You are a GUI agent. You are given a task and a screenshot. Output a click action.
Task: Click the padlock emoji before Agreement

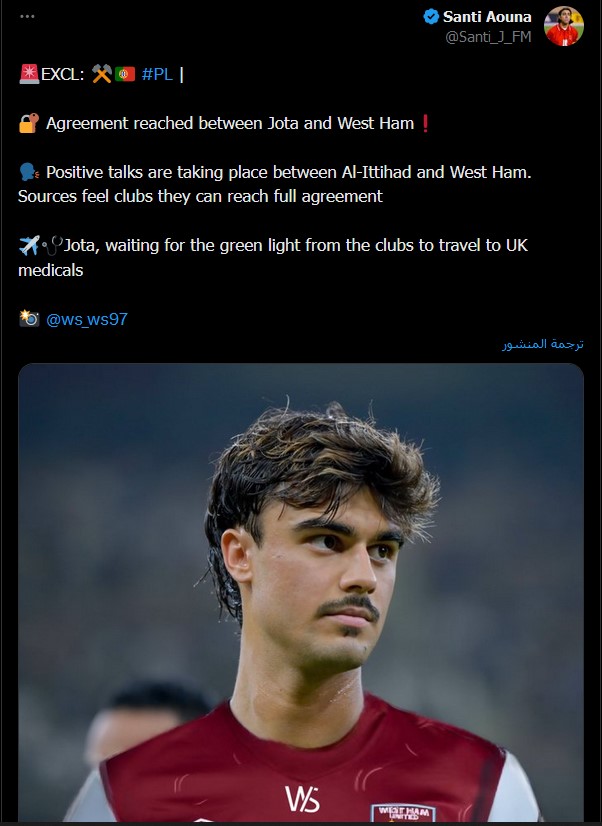29,123
